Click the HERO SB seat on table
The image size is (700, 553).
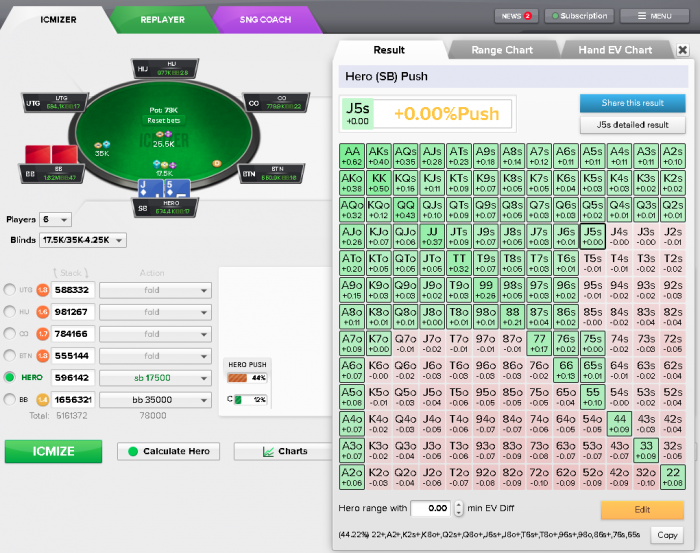pyautogui.click(x=165, y=208)
